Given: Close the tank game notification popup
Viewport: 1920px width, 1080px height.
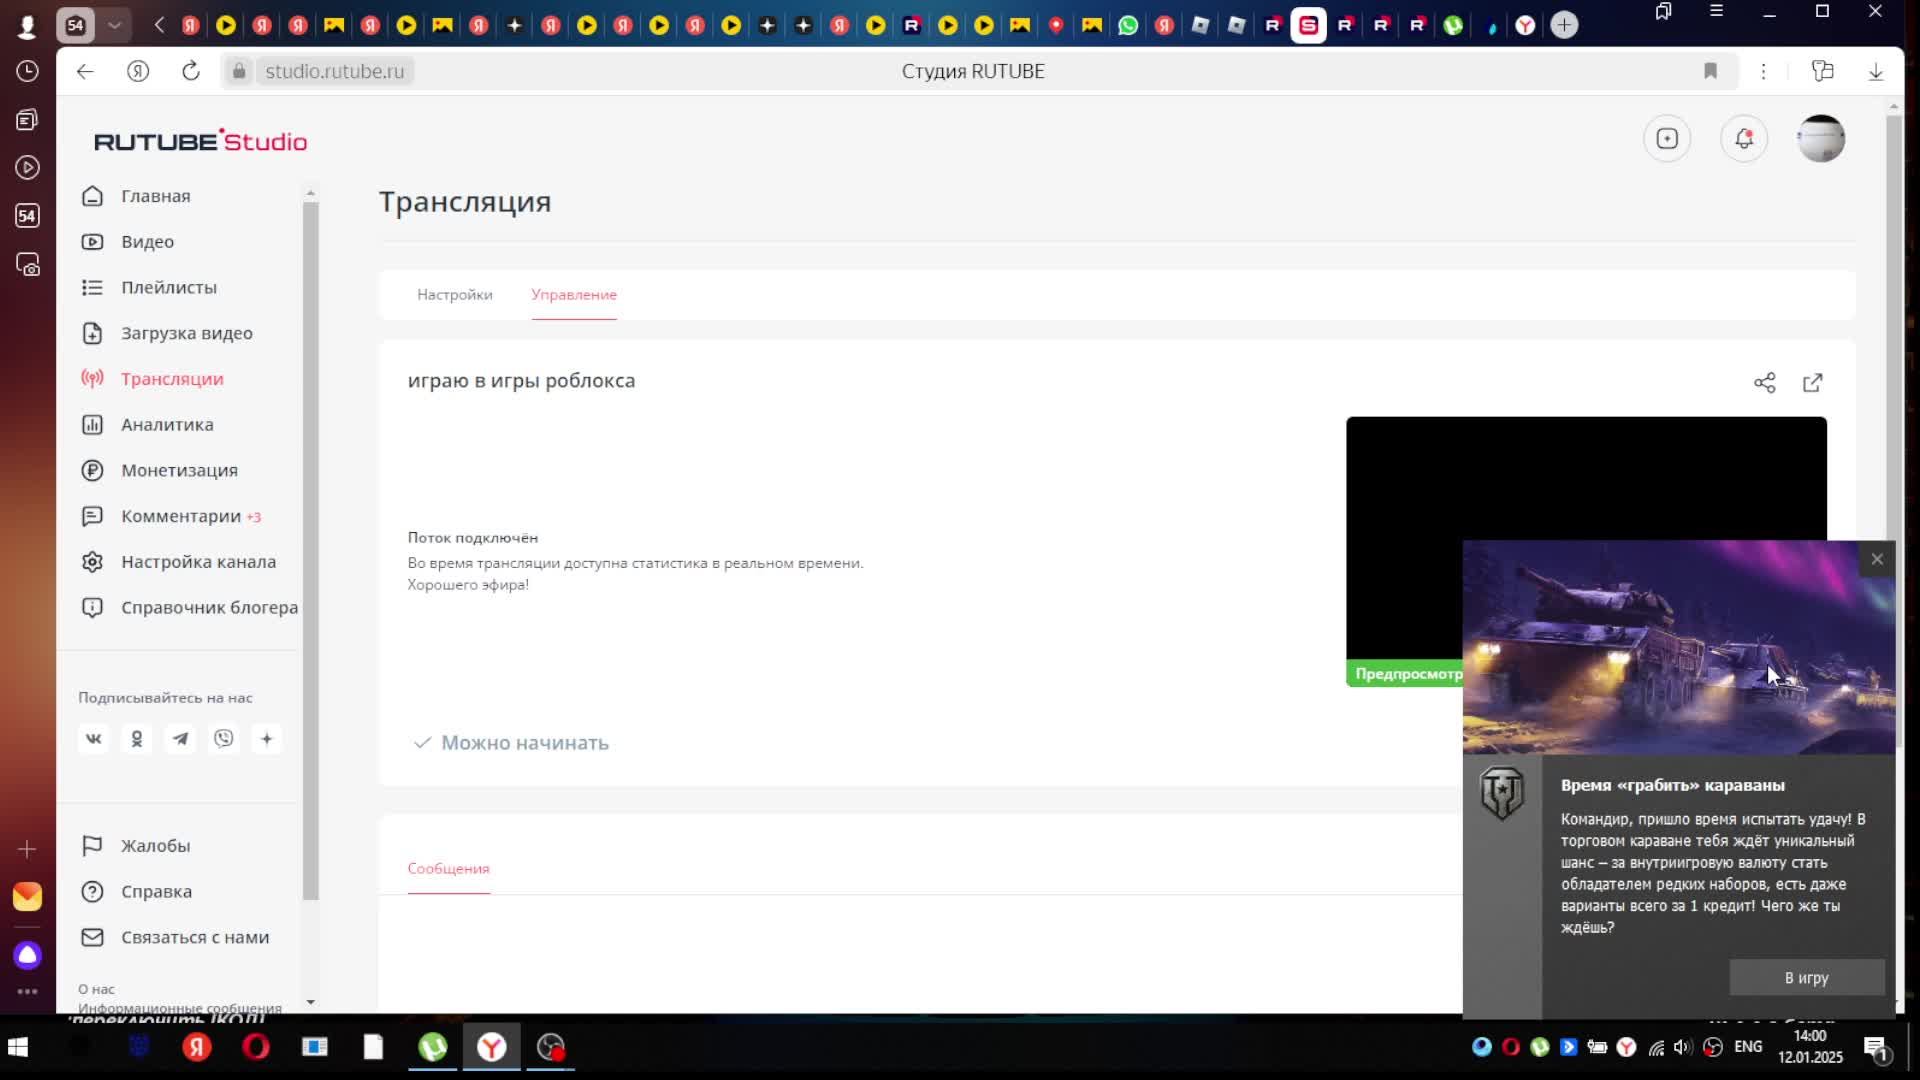Looking at the screenshot, I should point(1876,559).
